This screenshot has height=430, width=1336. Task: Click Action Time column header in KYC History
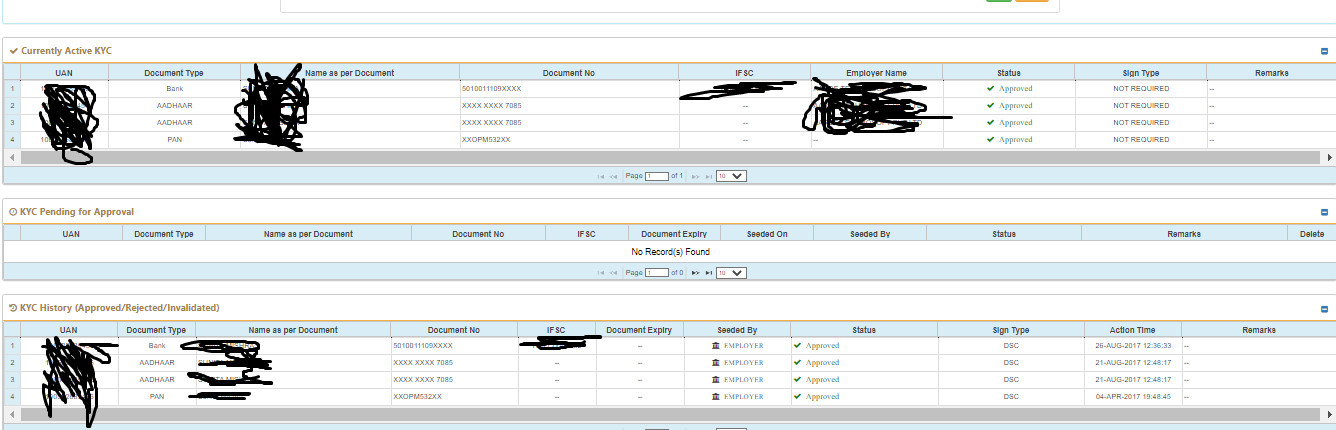(1132, 330)
